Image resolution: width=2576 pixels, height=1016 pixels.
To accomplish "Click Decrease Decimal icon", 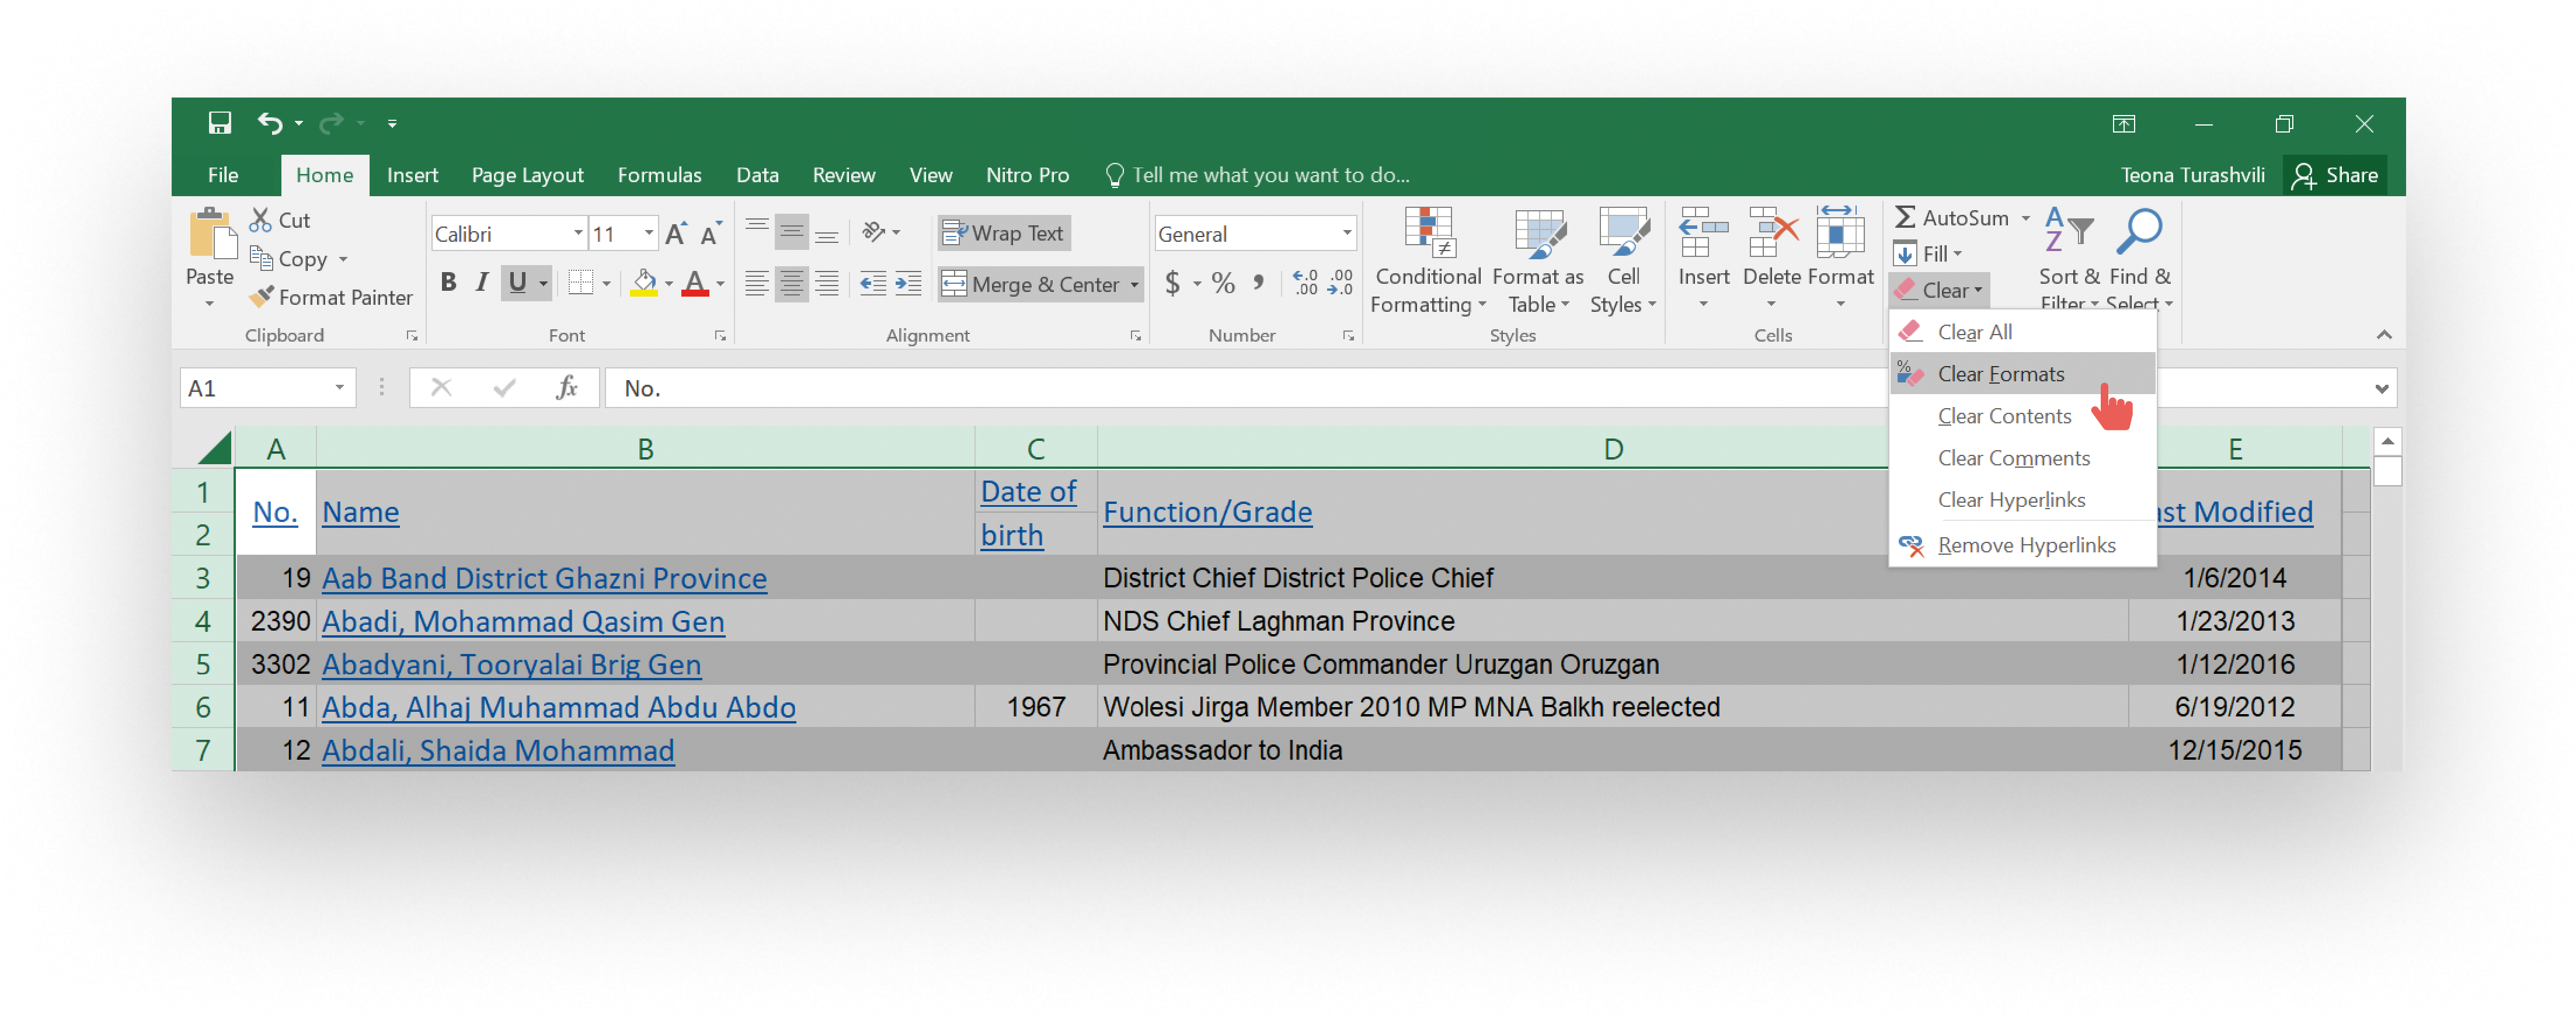I will pos(1340,283).
